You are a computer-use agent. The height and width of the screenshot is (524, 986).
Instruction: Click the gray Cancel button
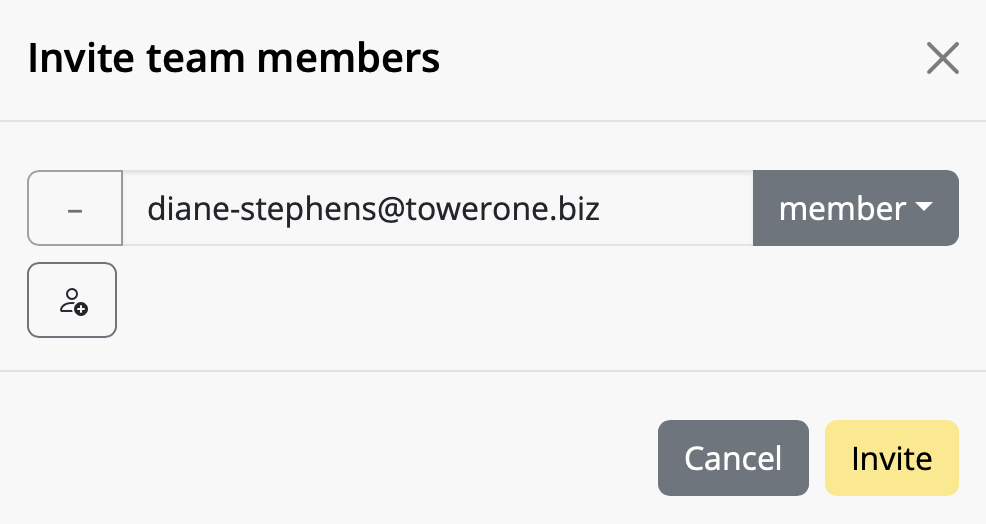pyautogui.click(x=733, y=458)
